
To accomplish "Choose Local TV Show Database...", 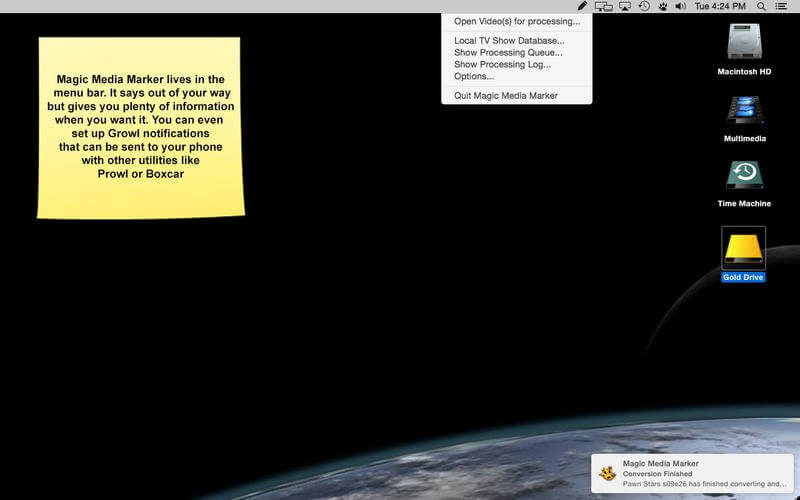I will point(517,40).
